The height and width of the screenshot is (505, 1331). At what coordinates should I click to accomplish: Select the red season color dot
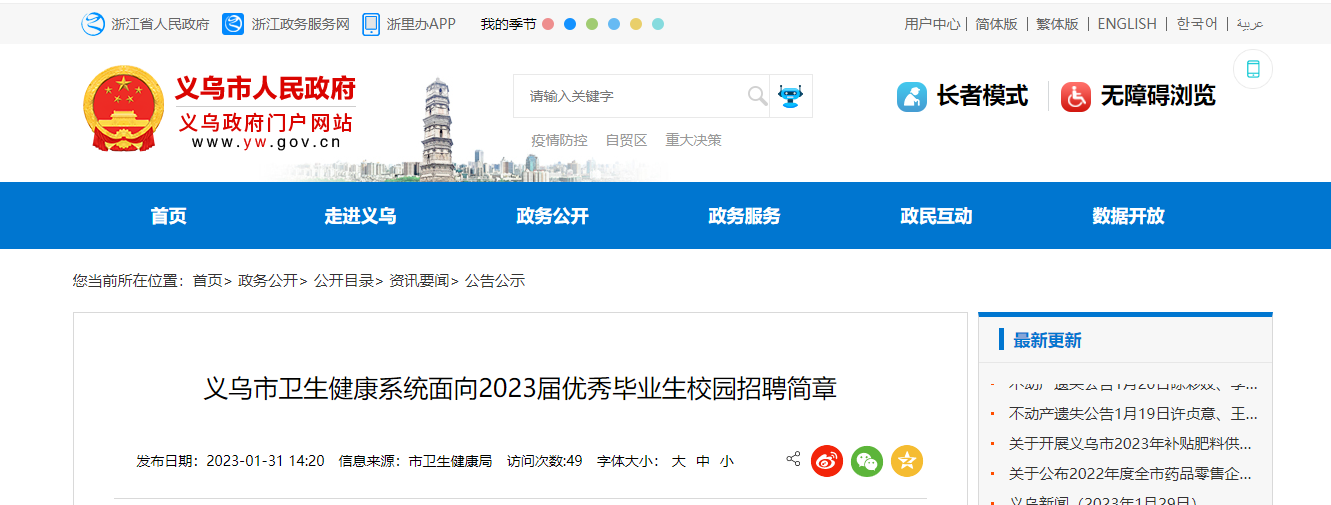[548, 24]
